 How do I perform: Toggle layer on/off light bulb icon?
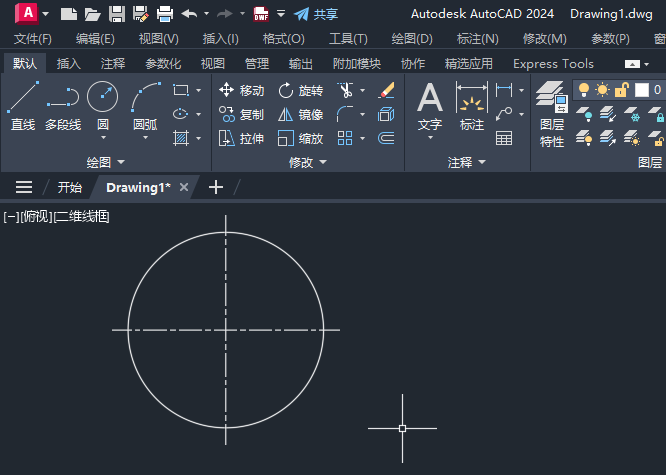(x=584, y=90)
